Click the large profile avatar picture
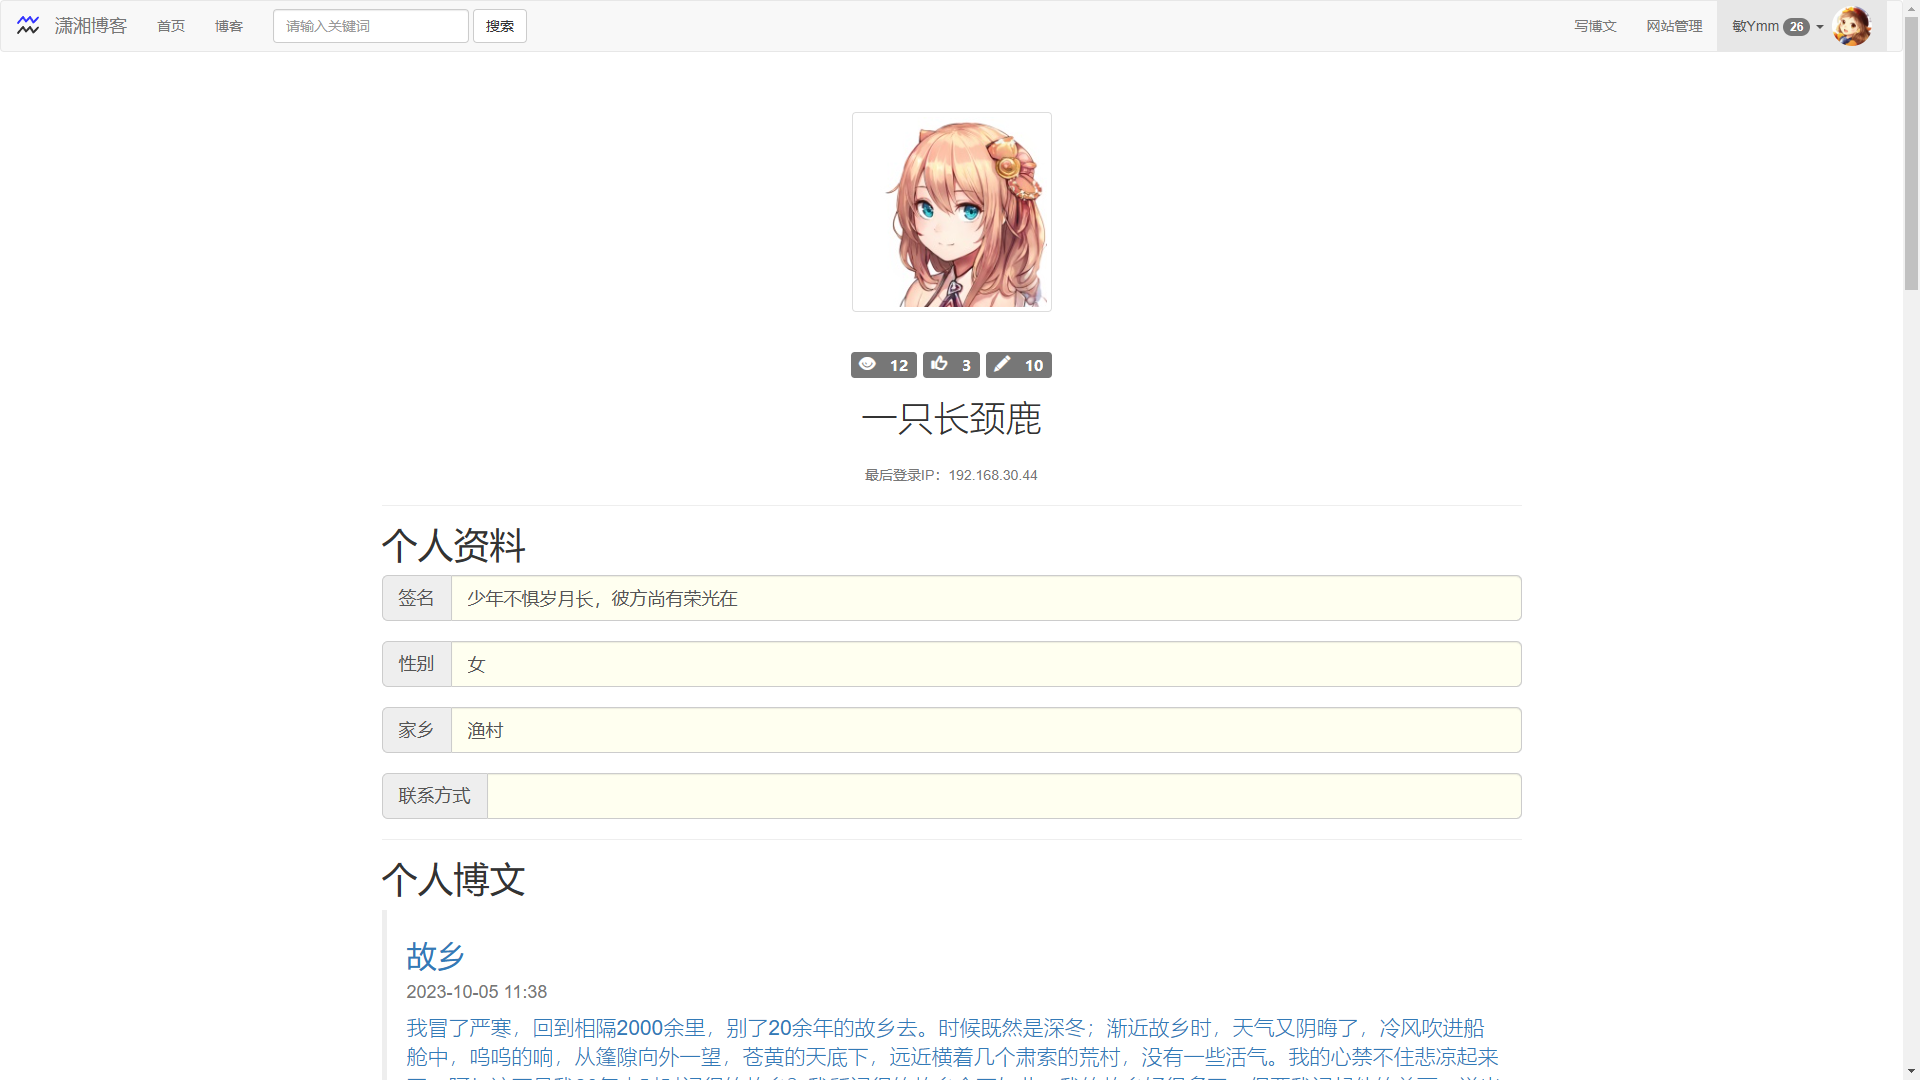 [x=951, y=212]
